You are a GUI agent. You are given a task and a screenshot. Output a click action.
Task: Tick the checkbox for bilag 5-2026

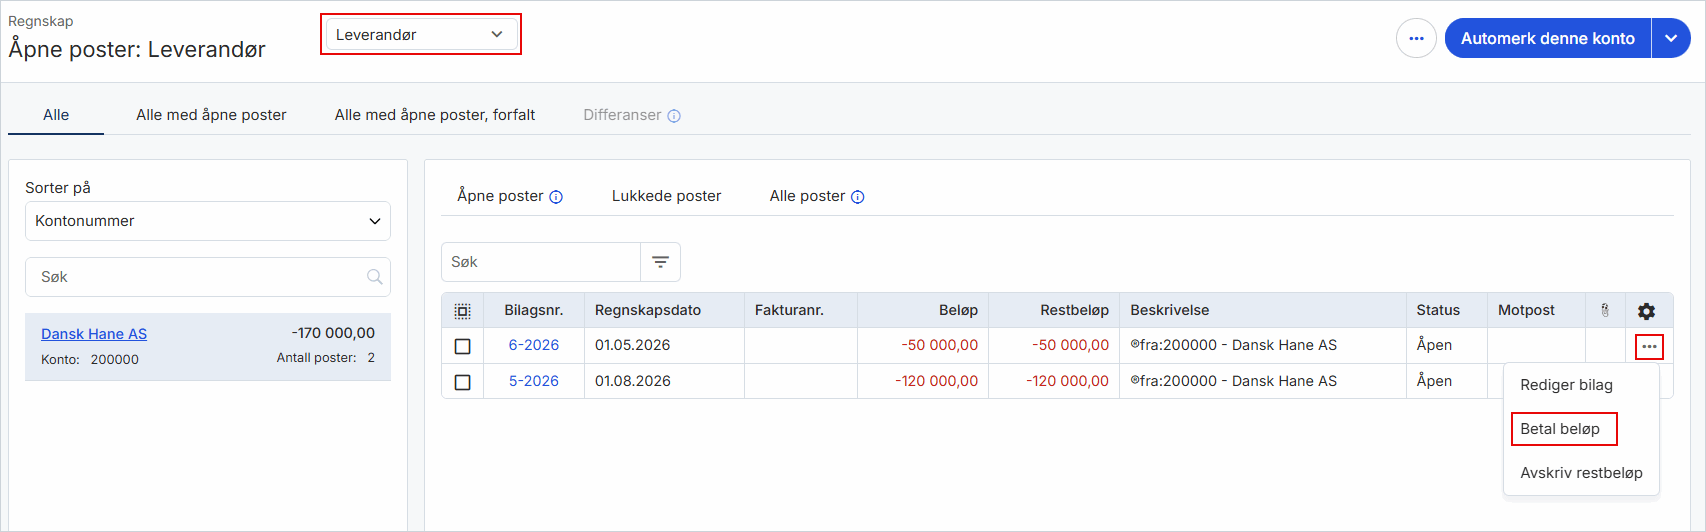[462, 382]
